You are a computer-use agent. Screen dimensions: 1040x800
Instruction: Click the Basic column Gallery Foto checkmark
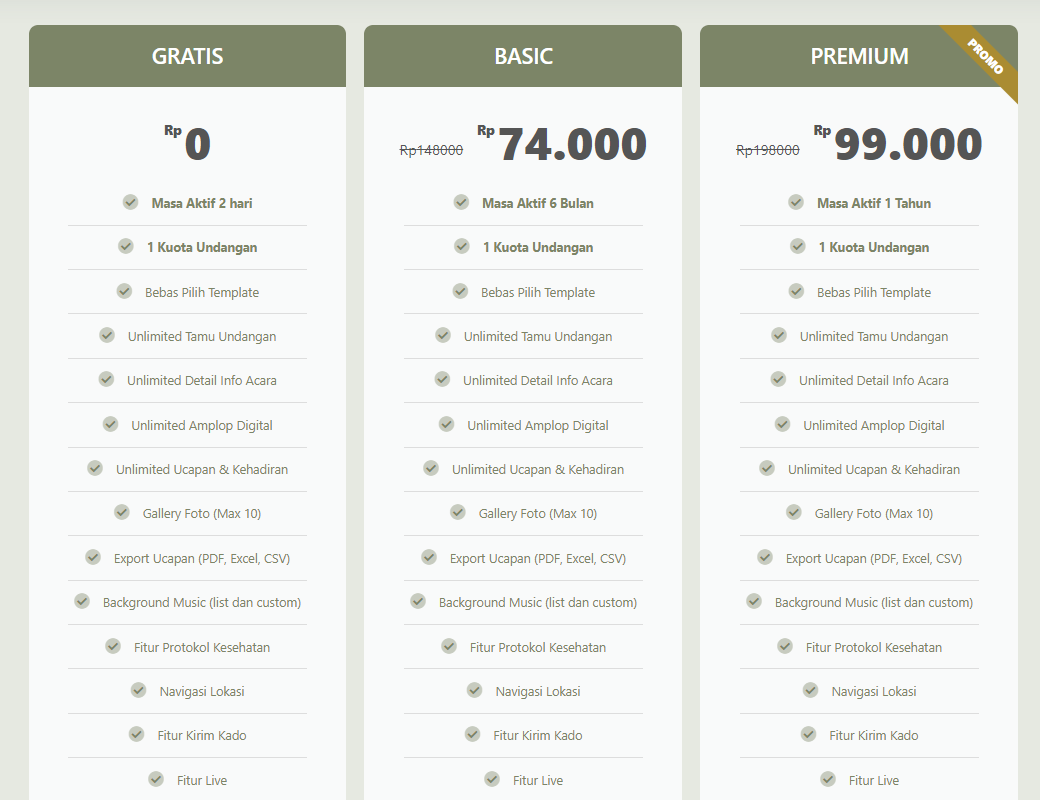click(458, 512)
